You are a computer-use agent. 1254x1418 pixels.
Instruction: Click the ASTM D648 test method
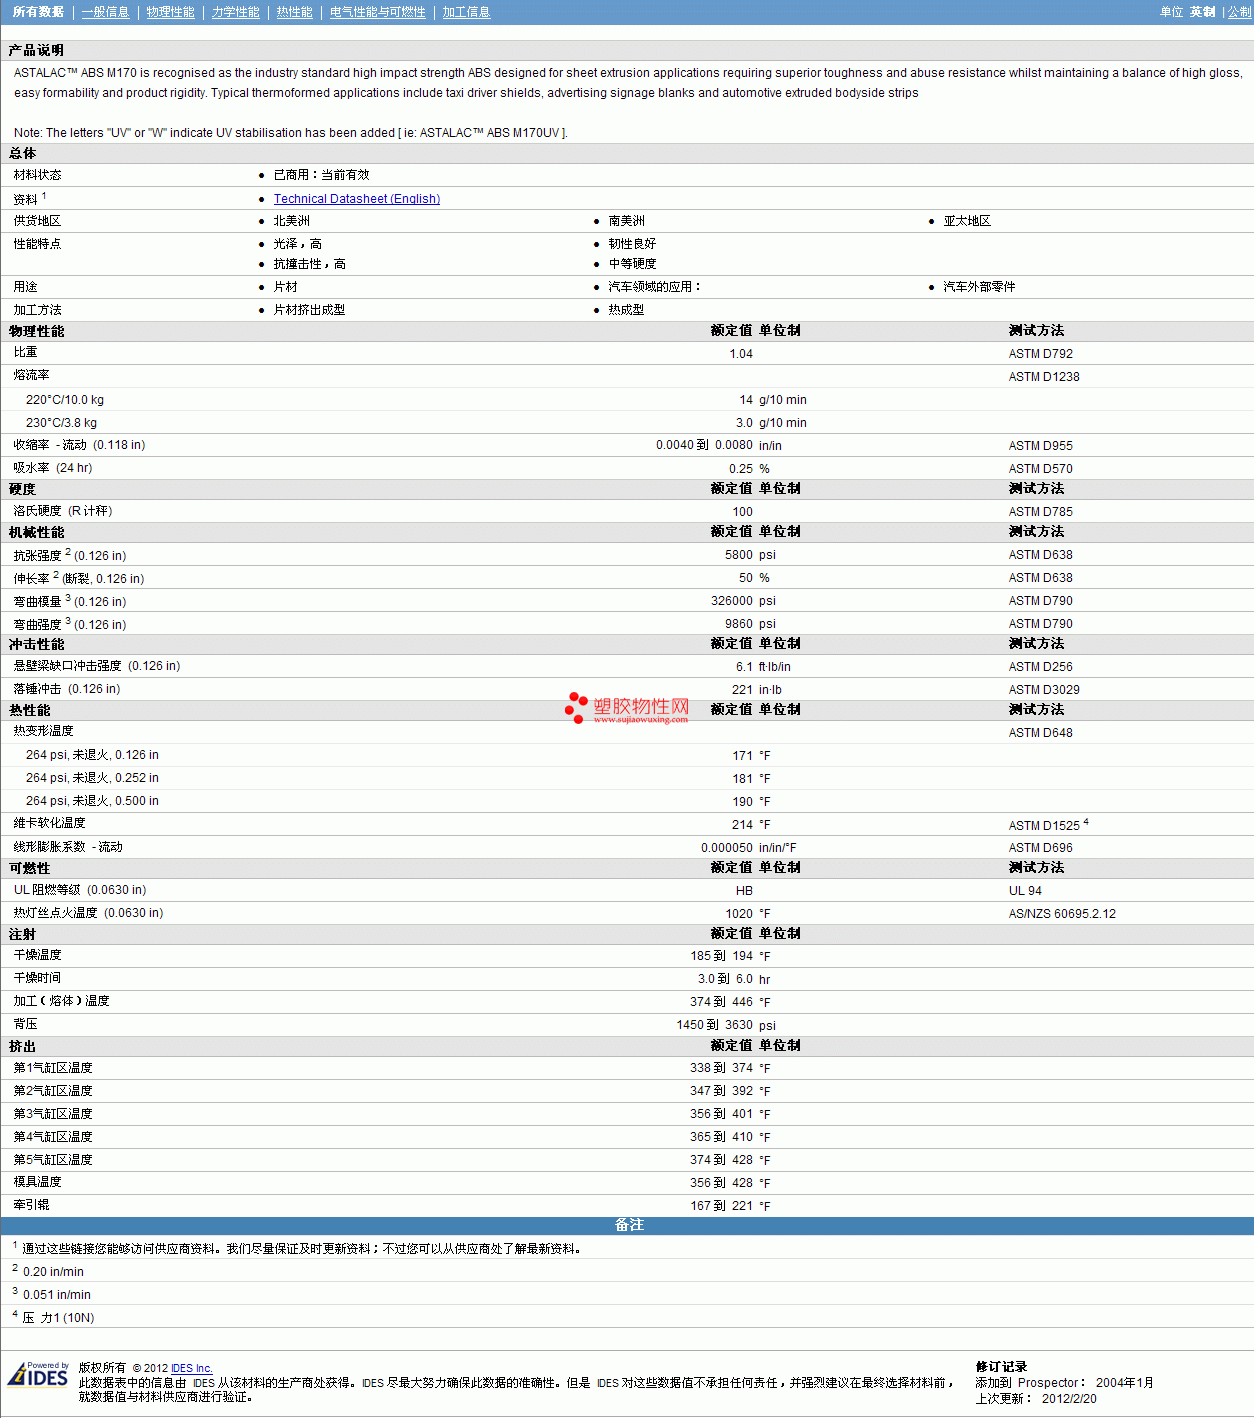point(1041,733)
